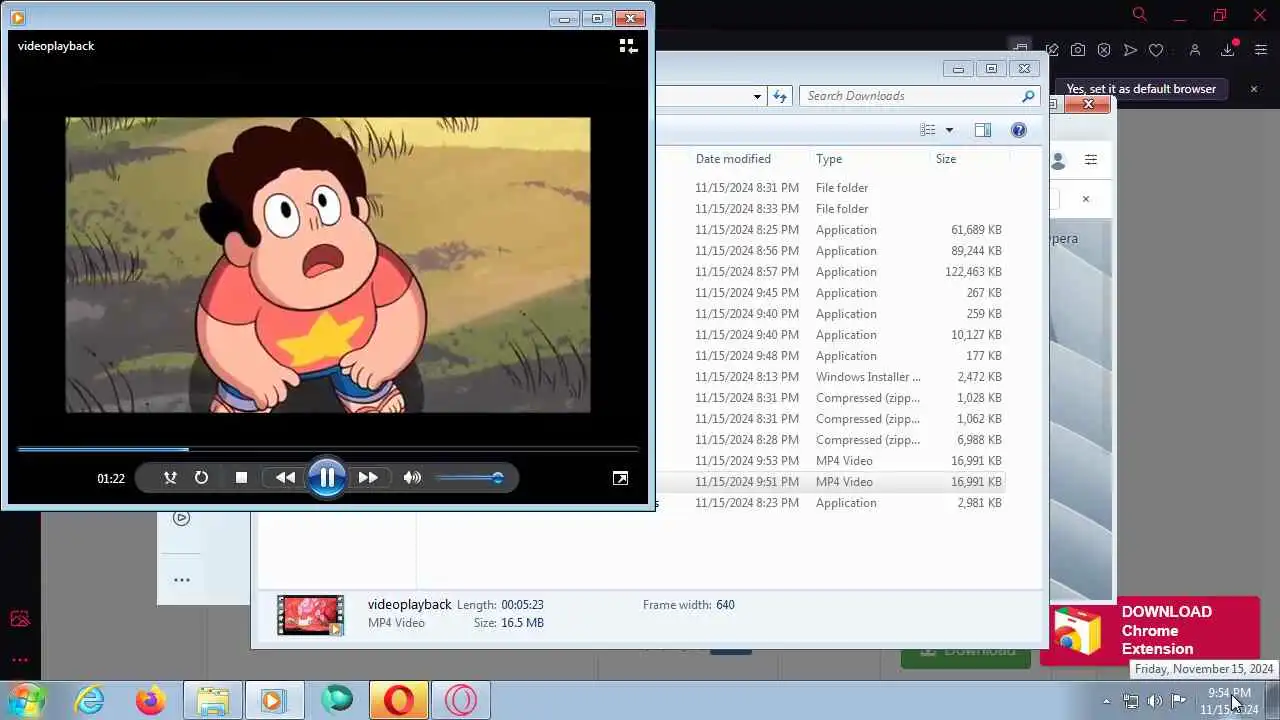
Task: Open the three-dot menu in white sidebar
Action: coord(181,580)
